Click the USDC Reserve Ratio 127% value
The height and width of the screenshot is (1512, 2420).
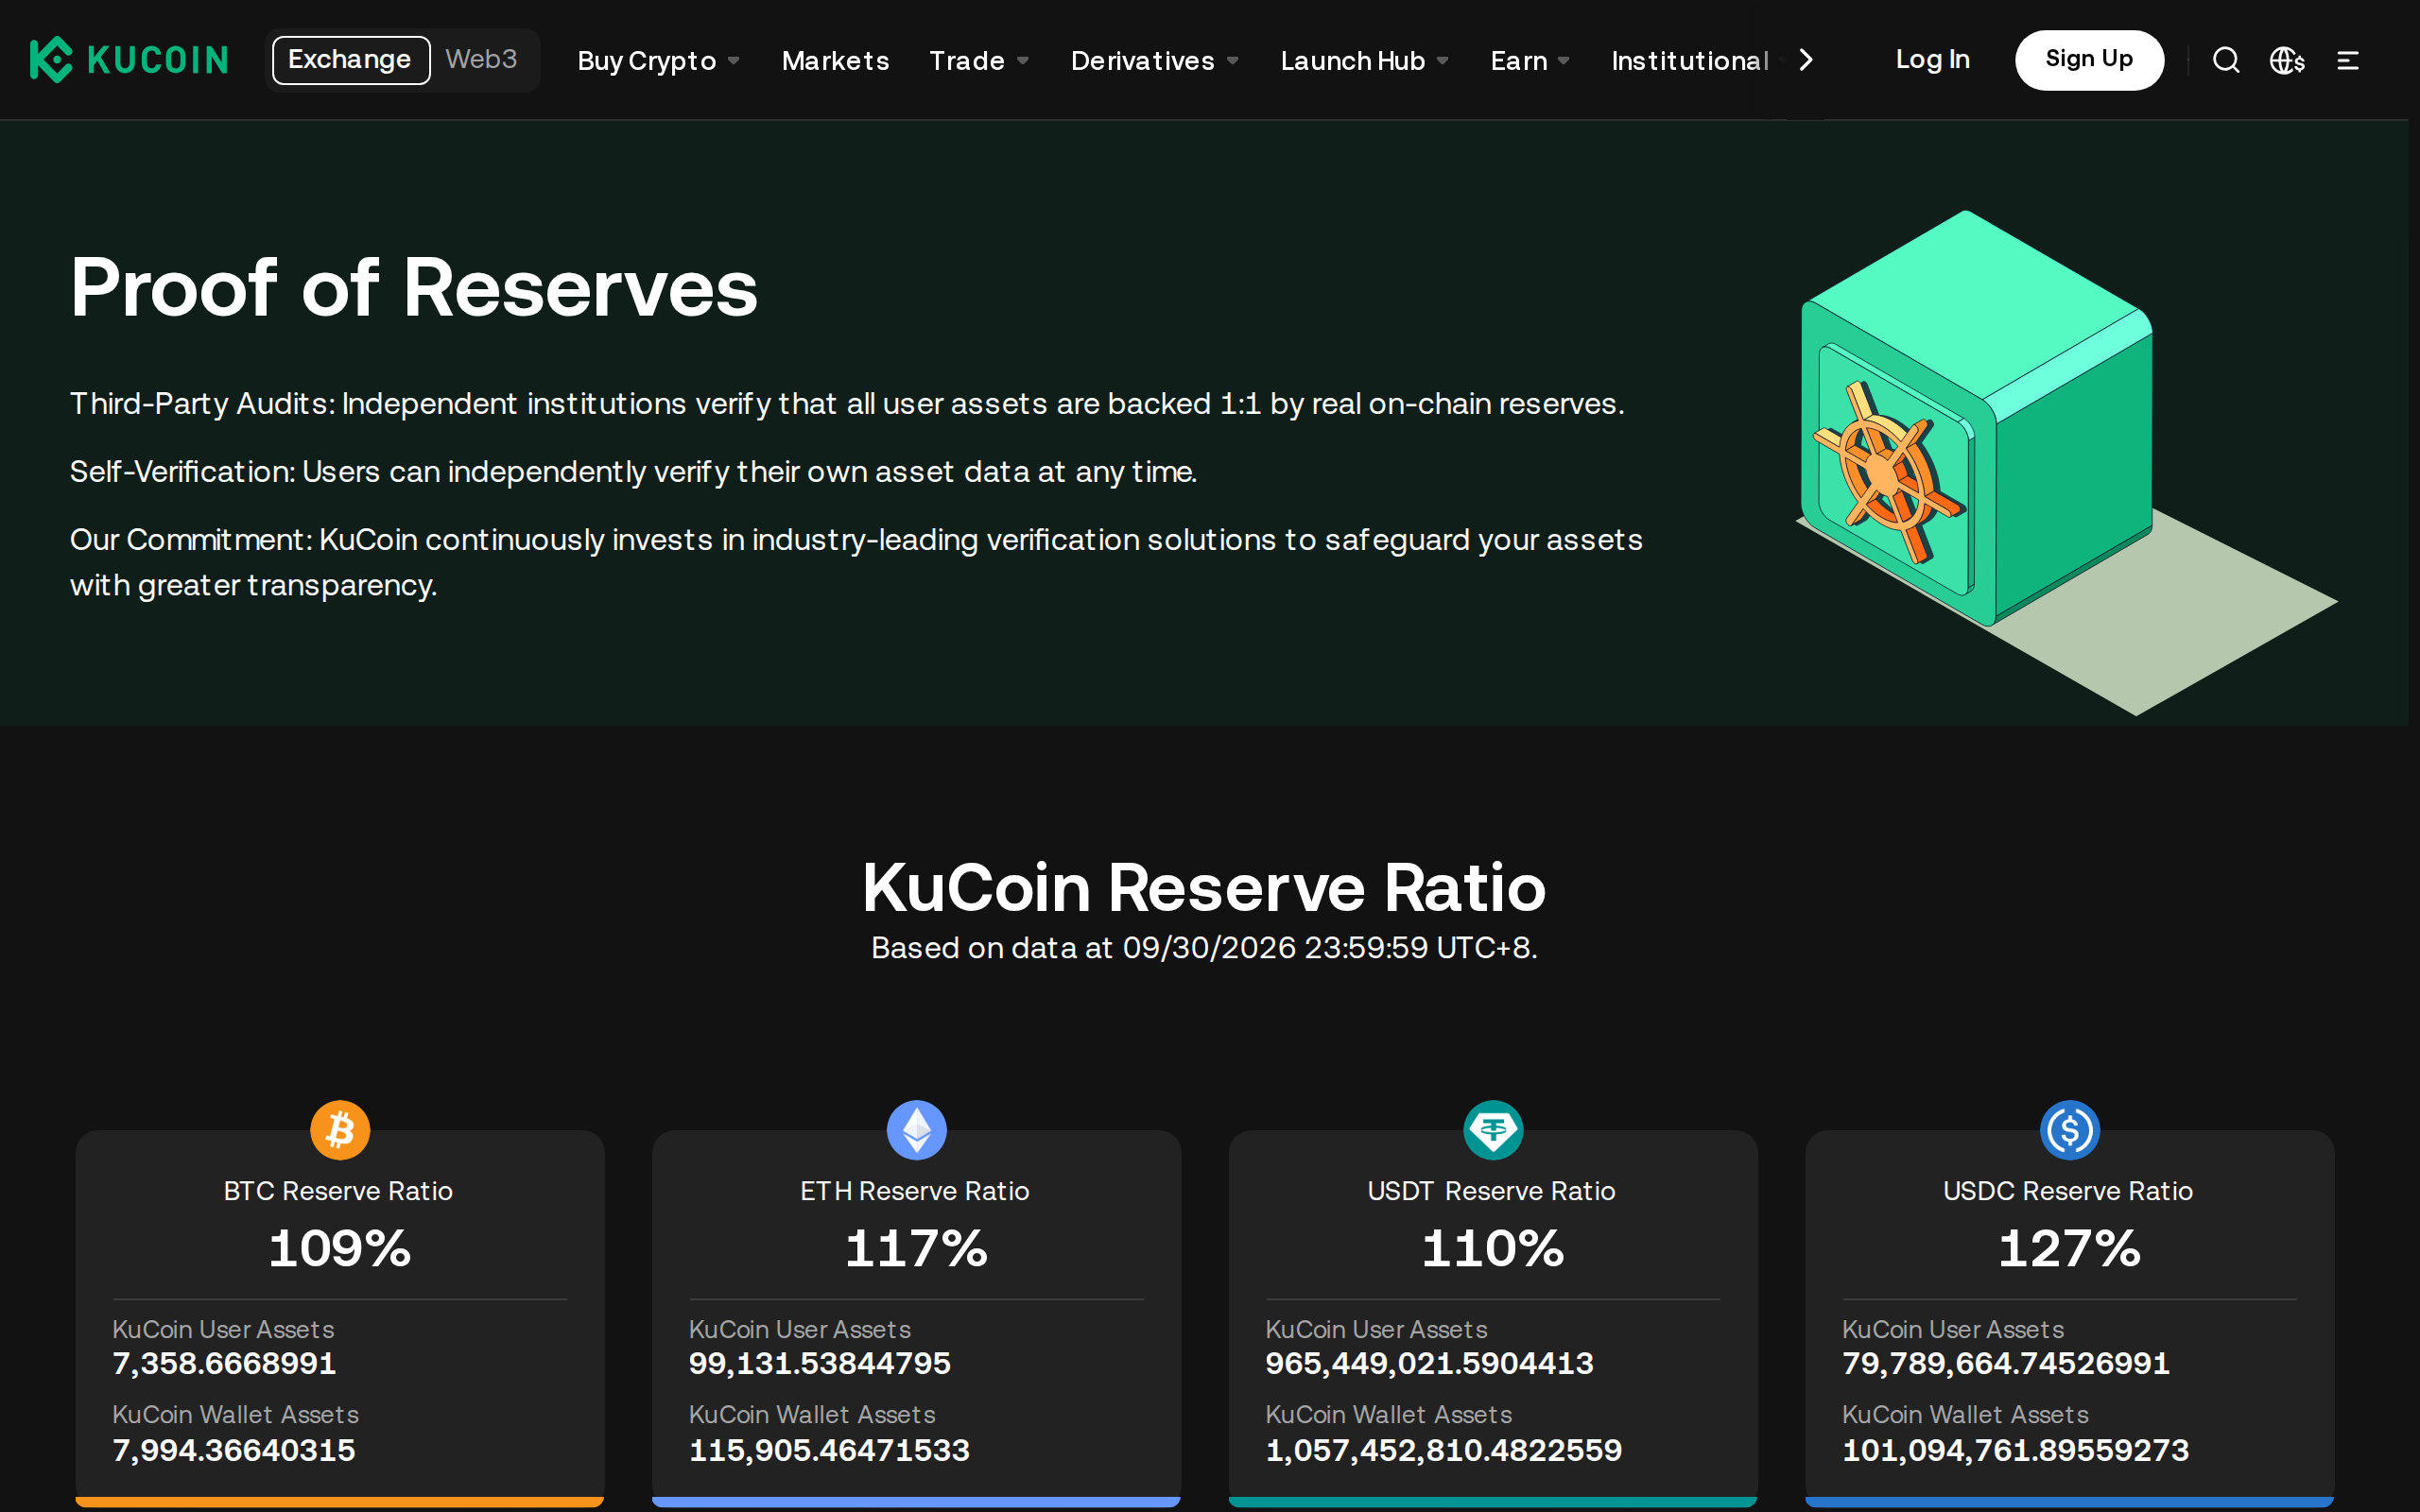pos(2070,1249)
